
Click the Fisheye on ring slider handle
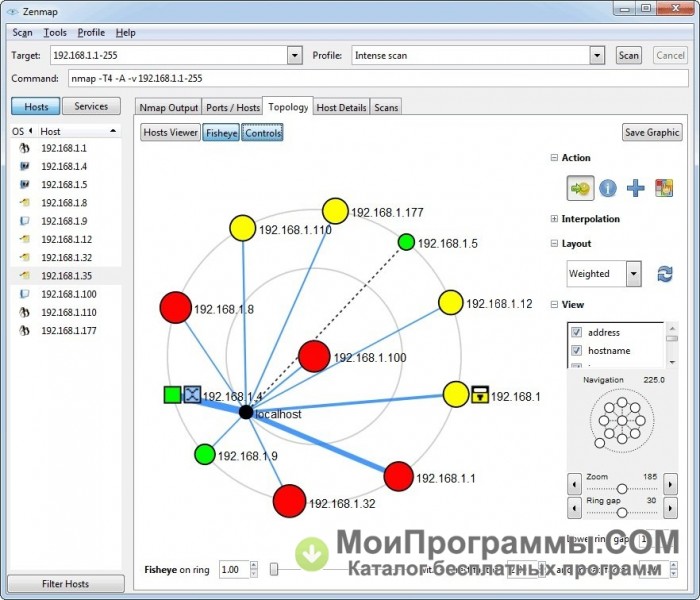pyautogui.click(x=274, y=569)
